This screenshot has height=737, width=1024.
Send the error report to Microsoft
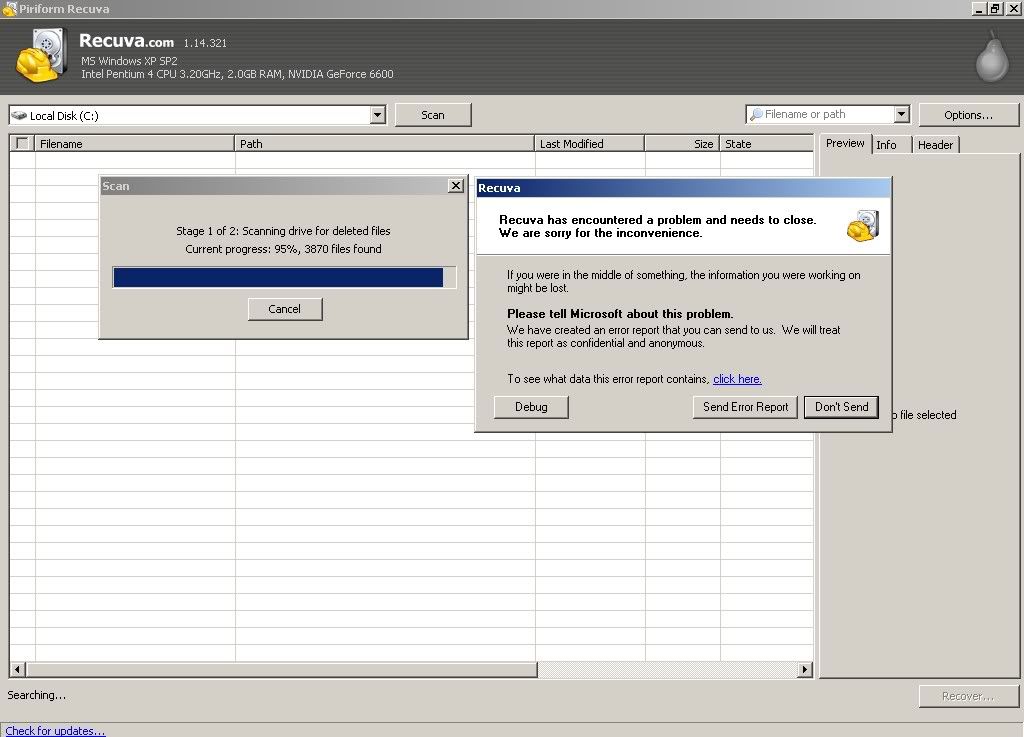point(745,407)
